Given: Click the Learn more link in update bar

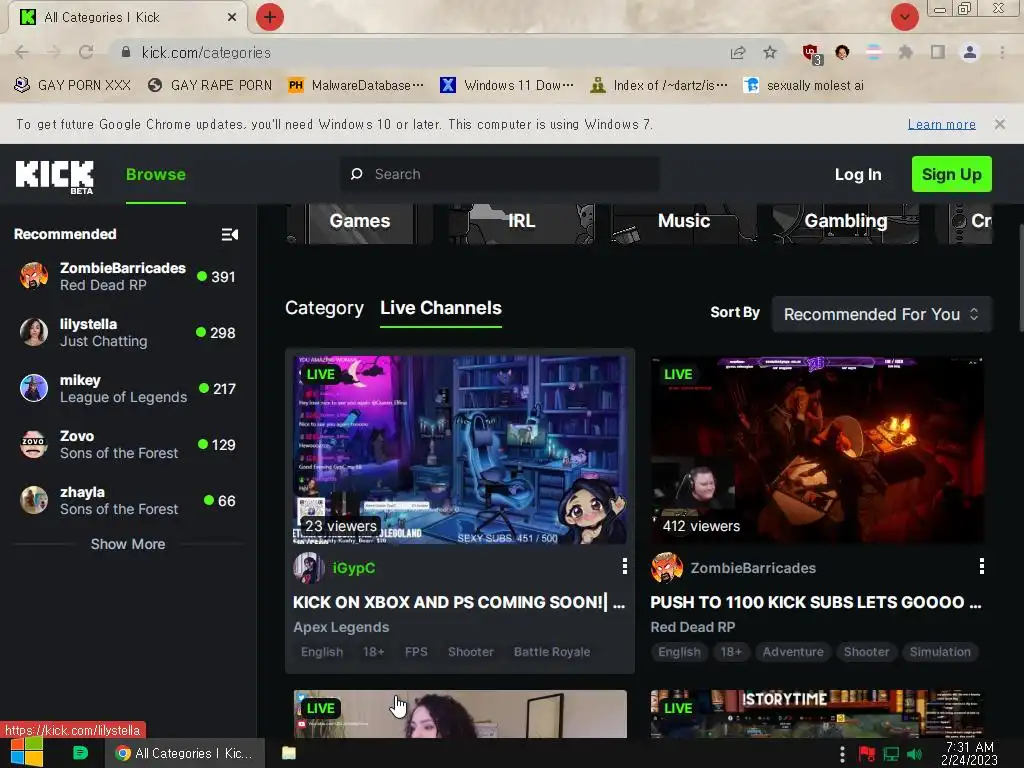Looking at the screenshot, I should pos(941,124).
